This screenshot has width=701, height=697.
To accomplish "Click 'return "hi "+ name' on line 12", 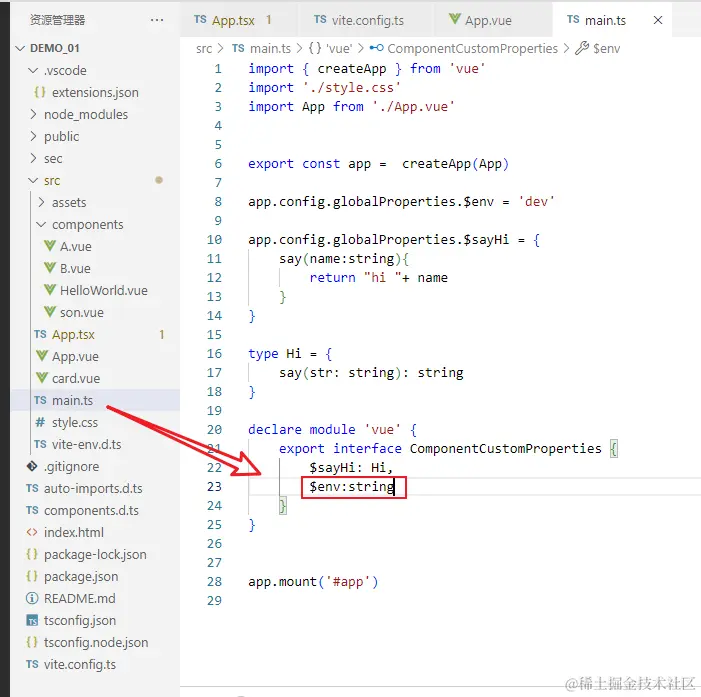I will (378, 278).
